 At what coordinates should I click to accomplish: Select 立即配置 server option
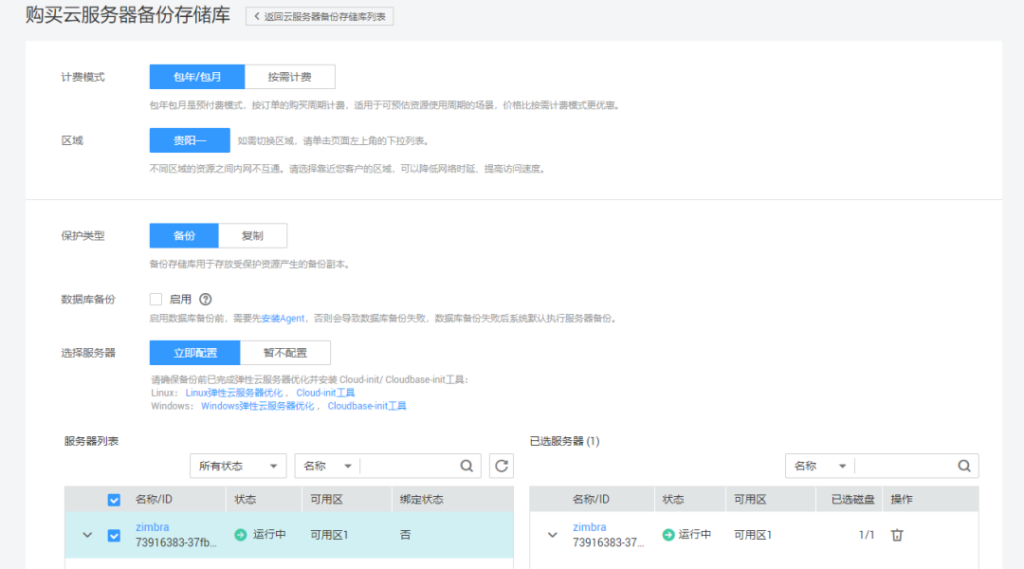[x=195, y=353]
